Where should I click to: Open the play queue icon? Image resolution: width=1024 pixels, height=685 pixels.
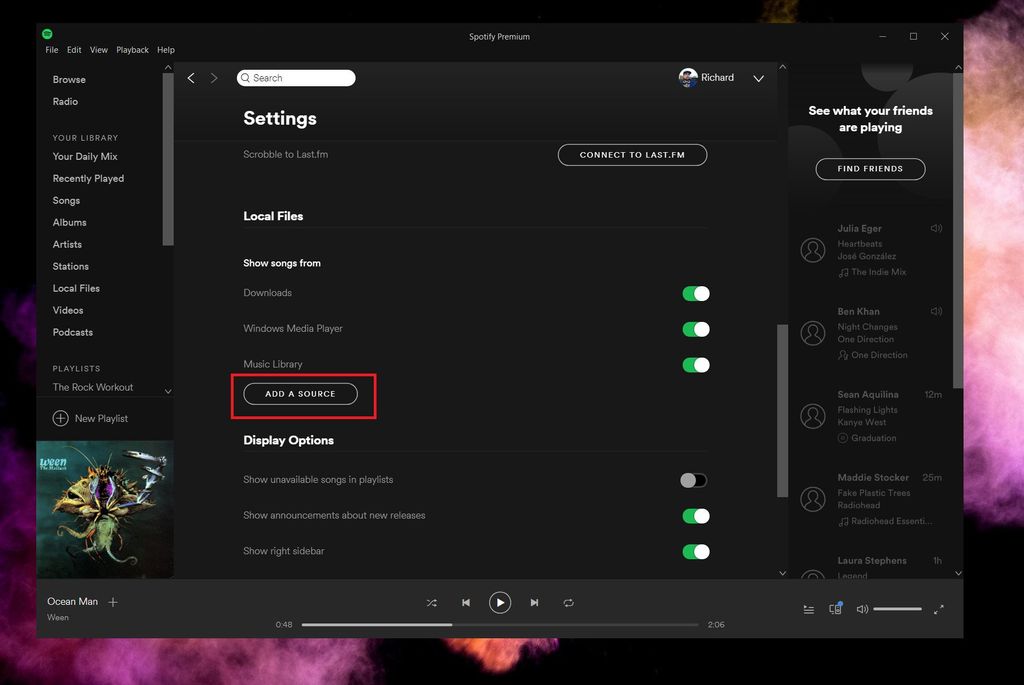(x=808, y=608)
